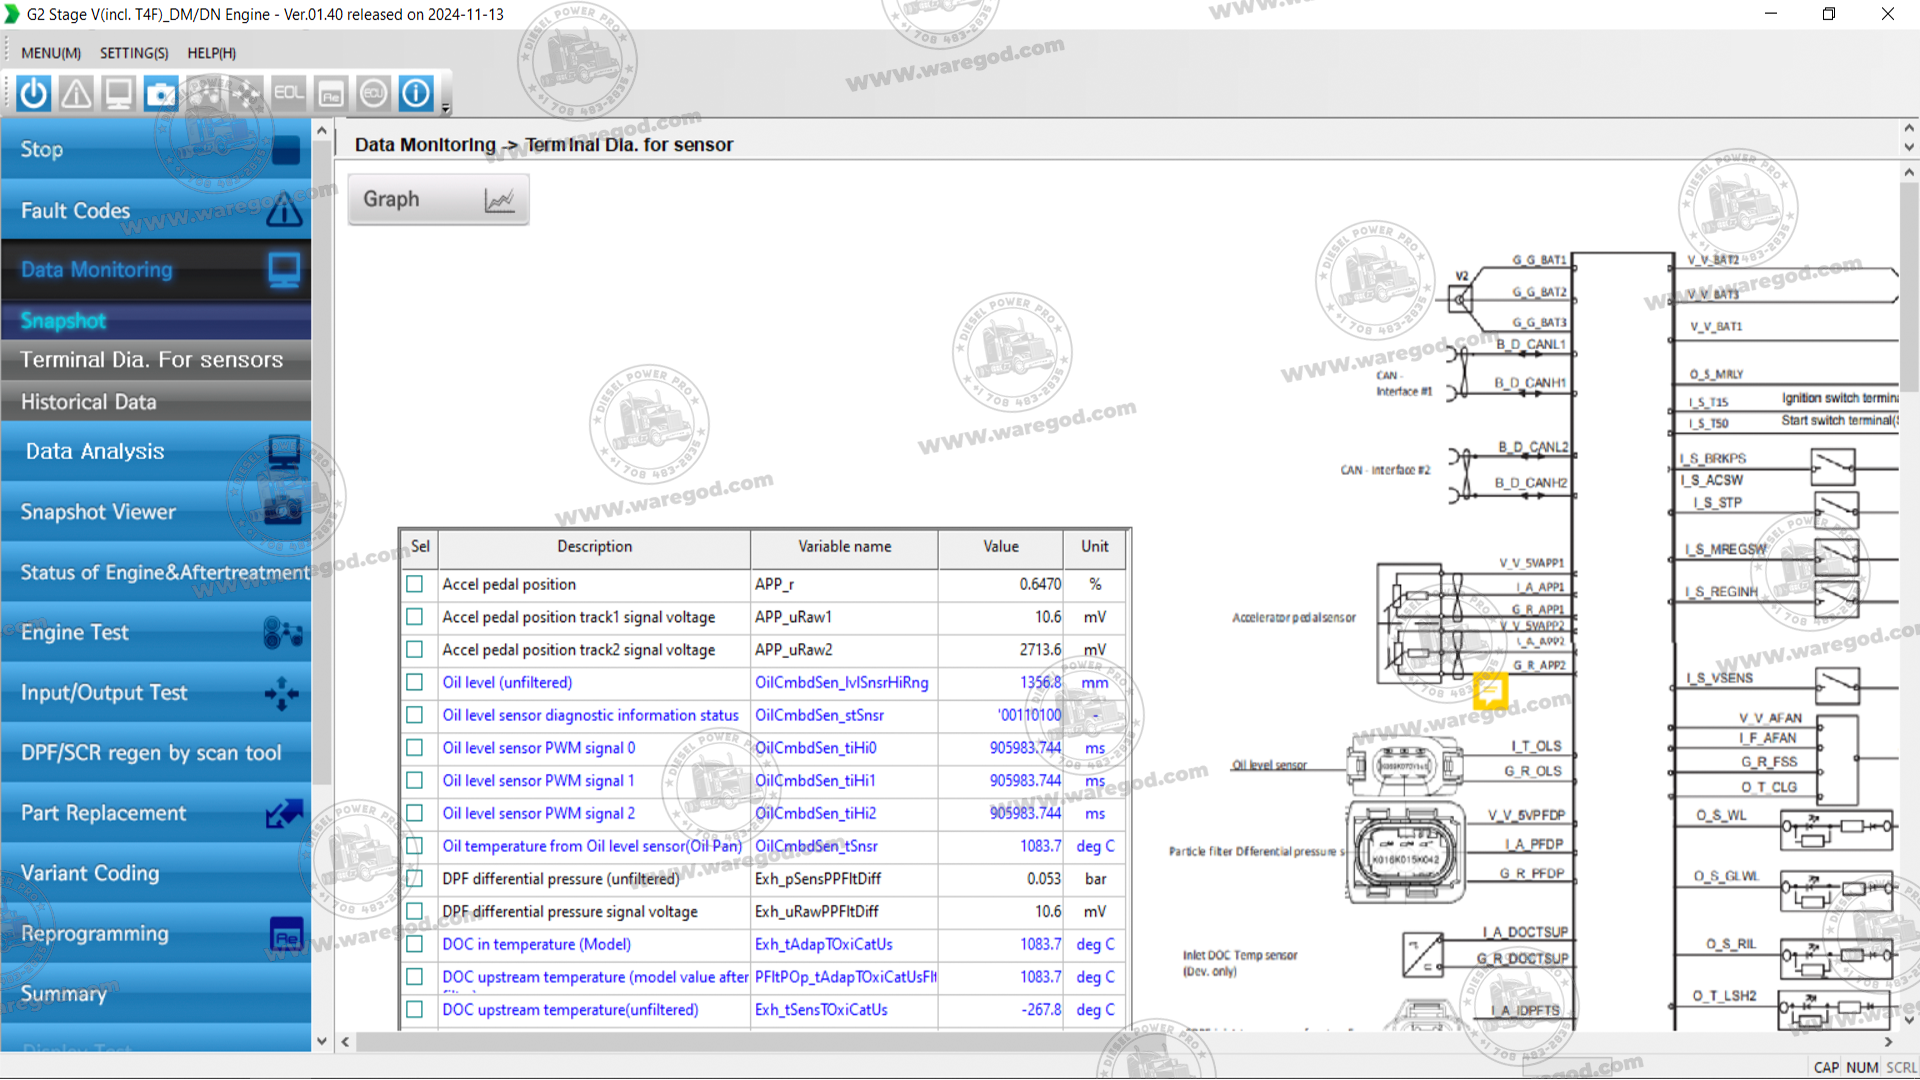
Task: Expand the toolbar overflow arrow
Action: (x=446, y=108)
